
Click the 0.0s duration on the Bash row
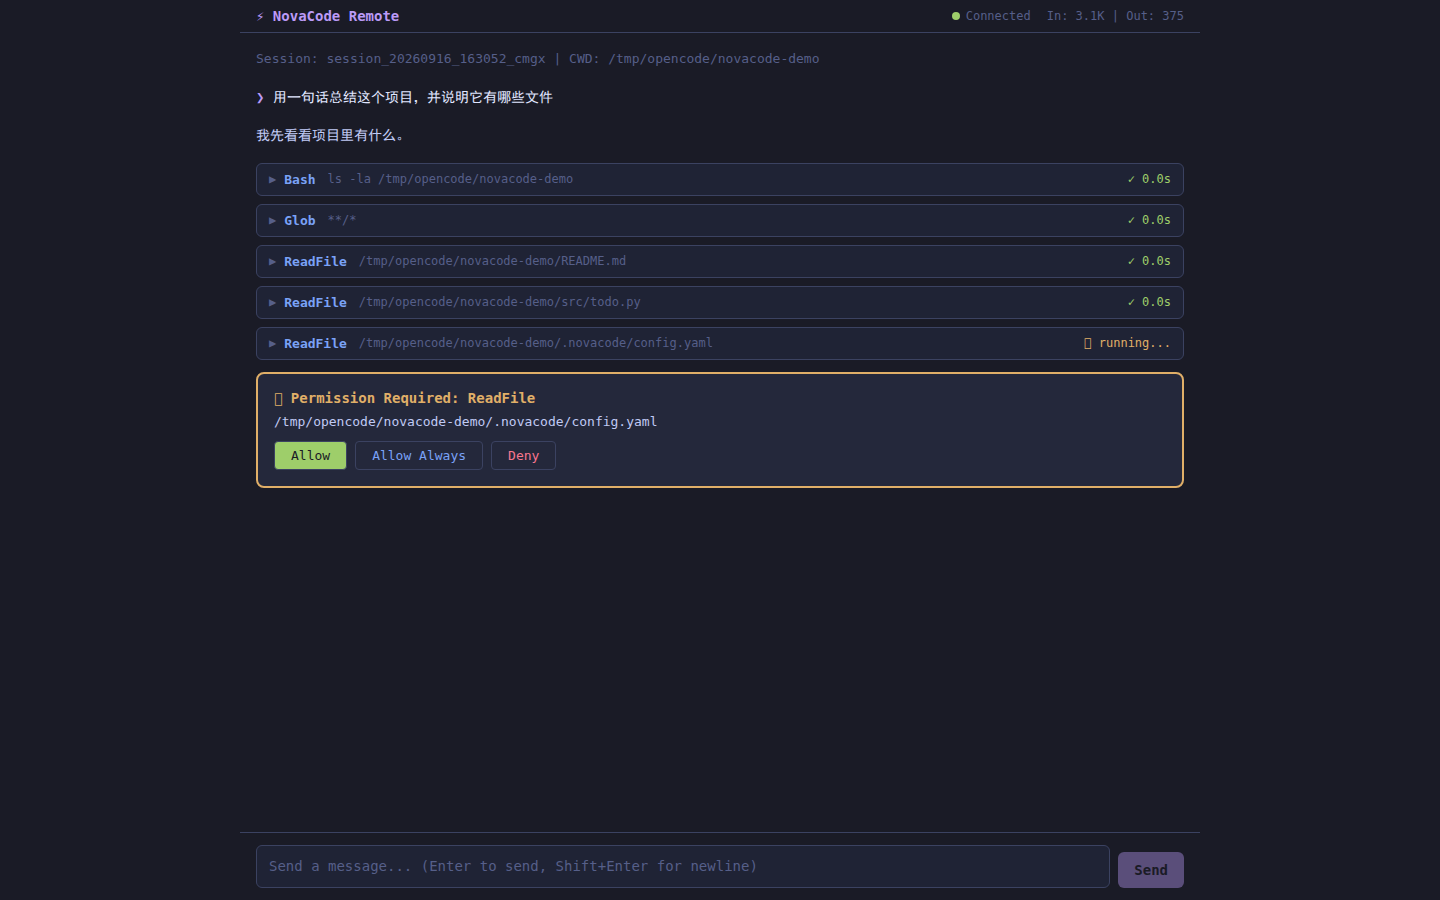1156,179
